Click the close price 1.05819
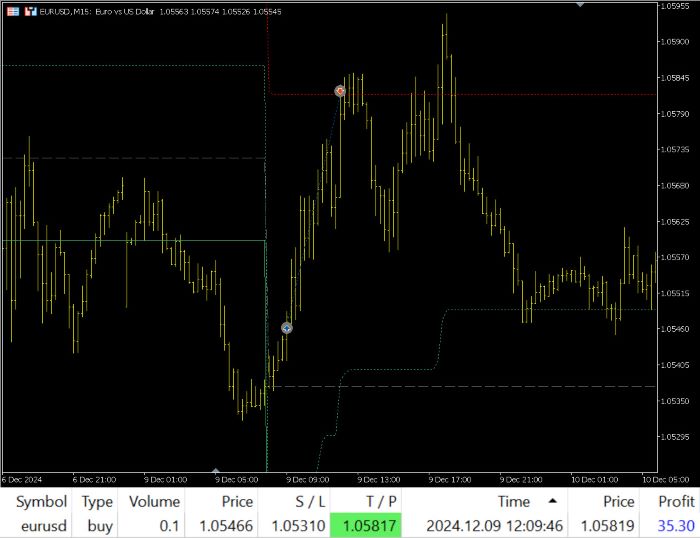Image resolution: width=700 pixels, height=538 pixels. (608, 526)
